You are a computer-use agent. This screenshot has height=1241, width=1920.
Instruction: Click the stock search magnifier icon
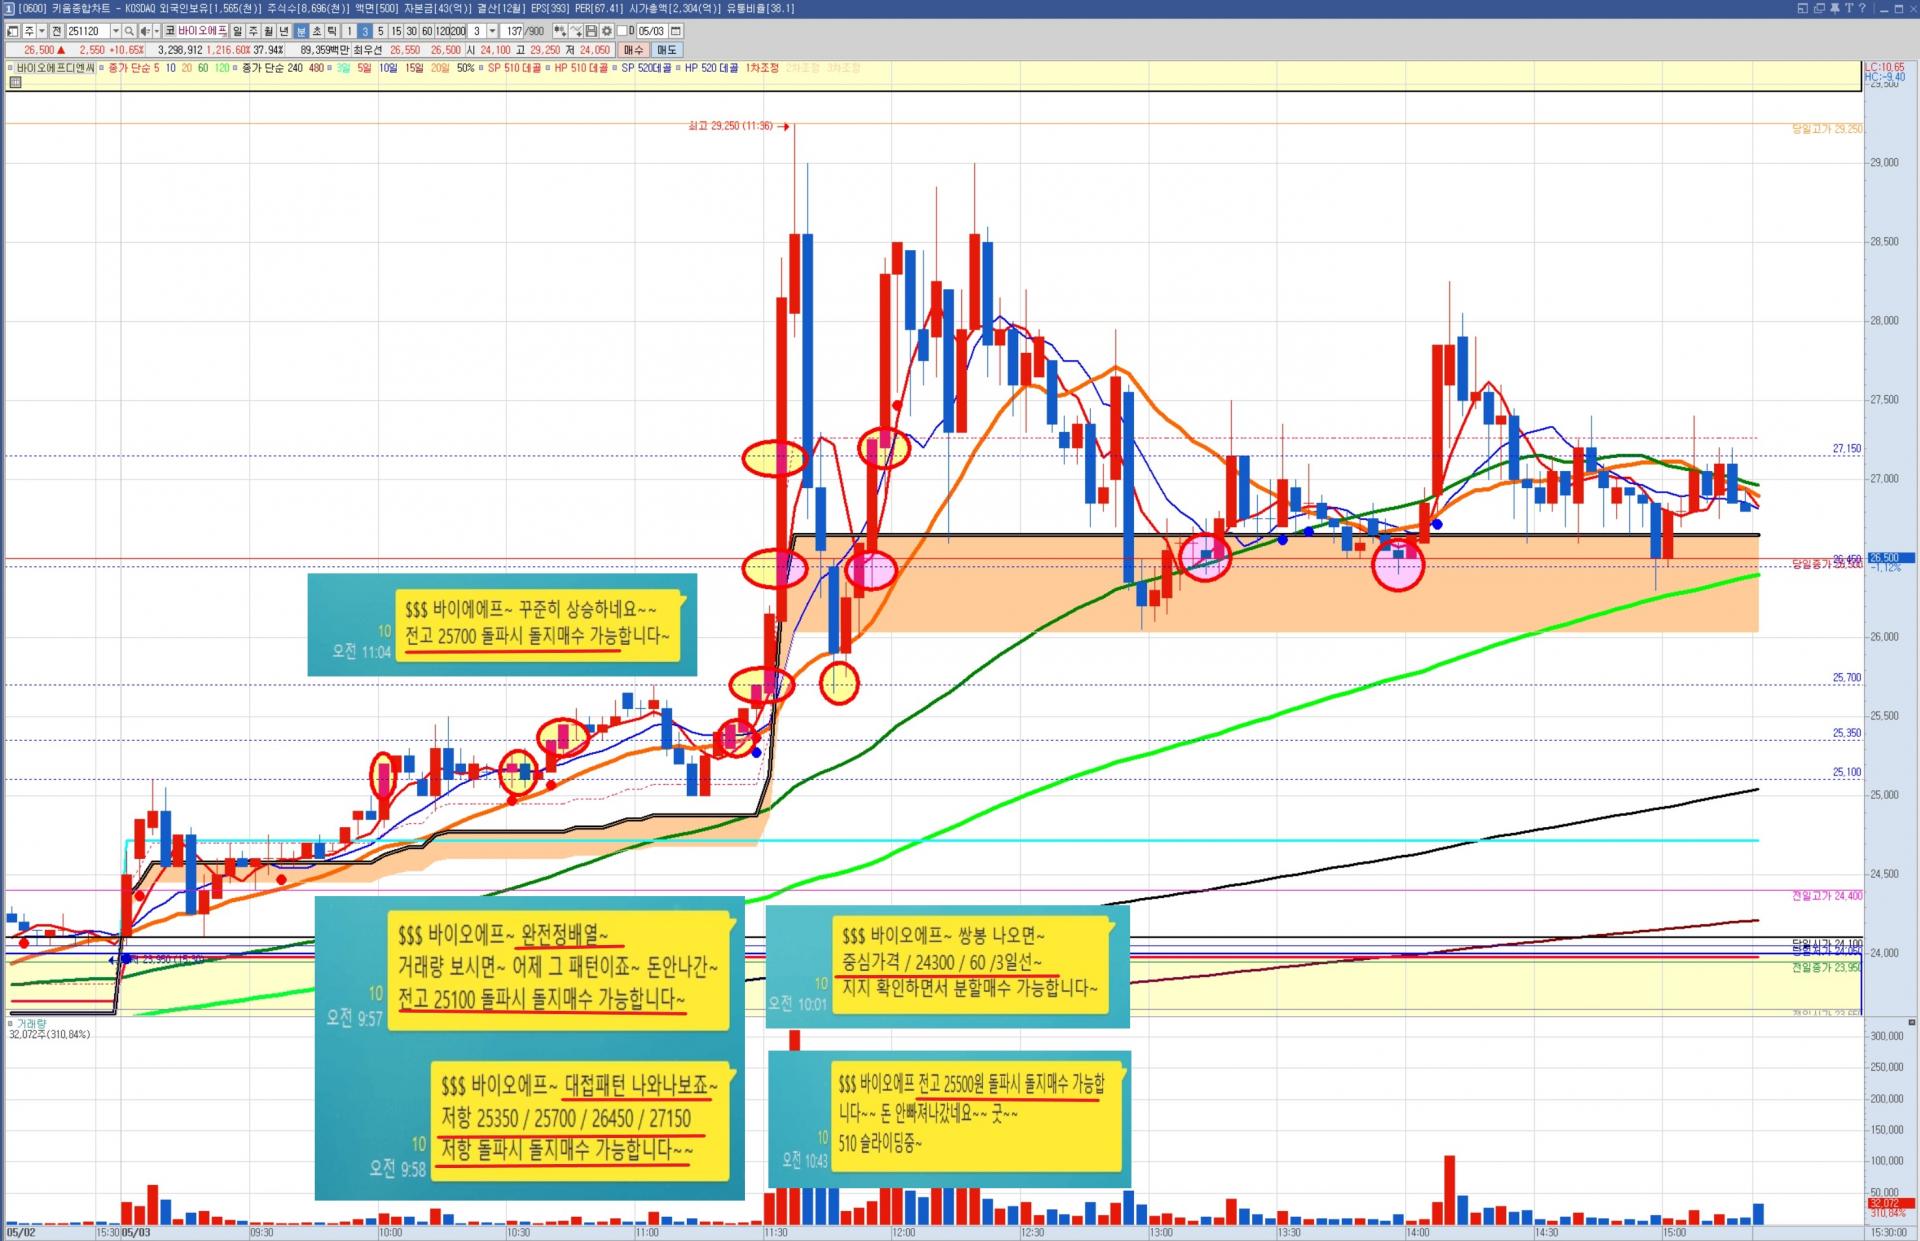129,31
